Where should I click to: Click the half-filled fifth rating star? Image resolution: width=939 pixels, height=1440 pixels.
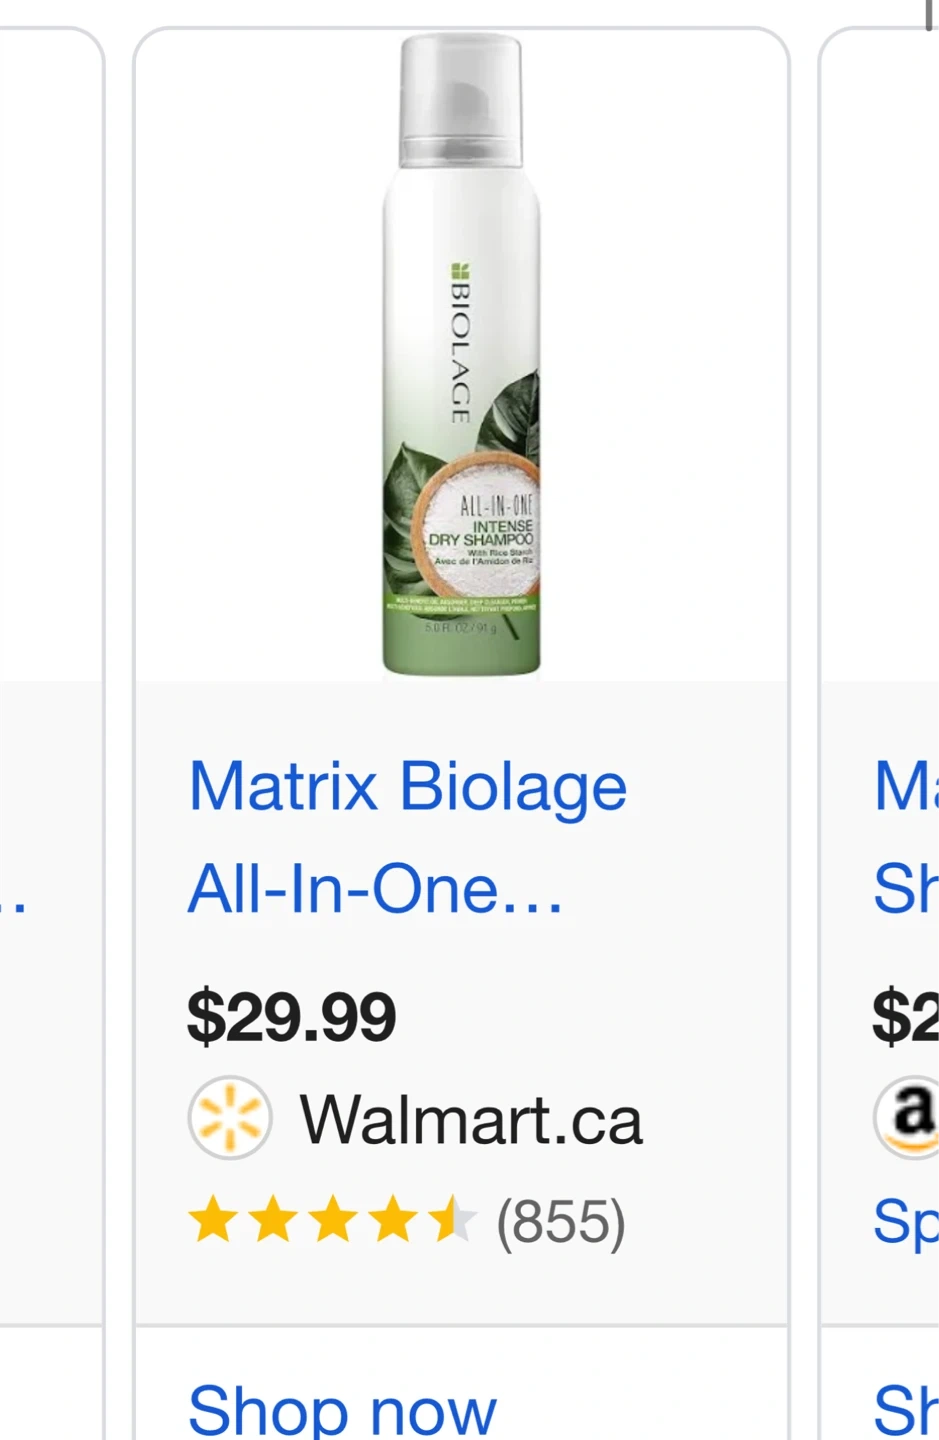pos(452,1221)
